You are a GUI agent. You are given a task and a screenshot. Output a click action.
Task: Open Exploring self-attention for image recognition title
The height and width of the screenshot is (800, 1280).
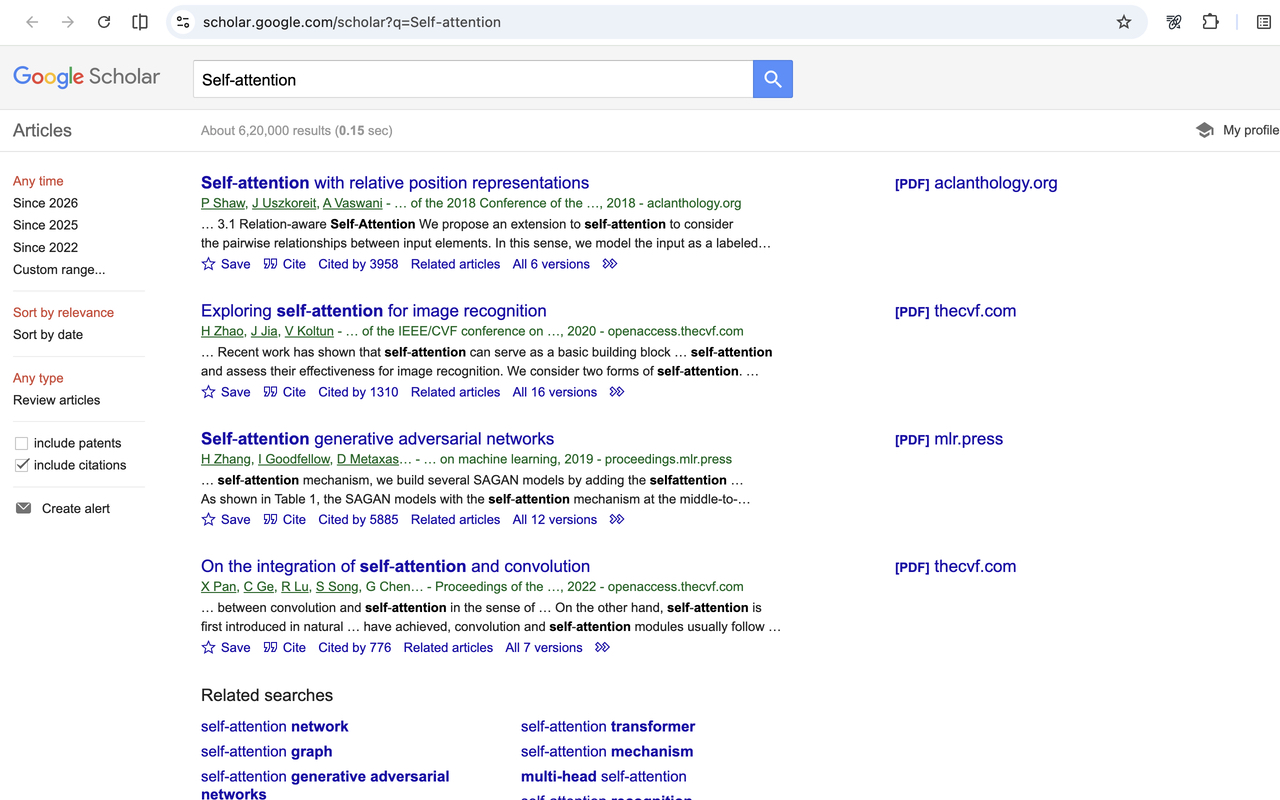click(x=374, y=310)
